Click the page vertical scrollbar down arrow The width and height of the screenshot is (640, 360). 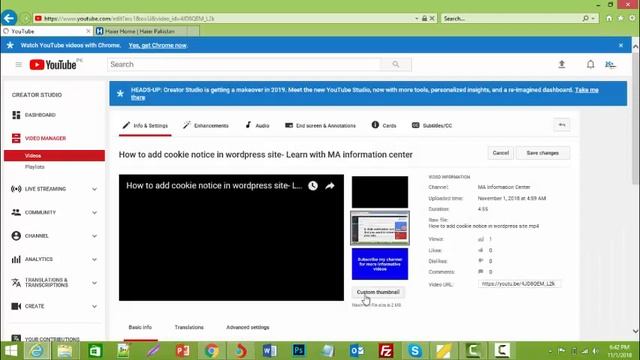635,331
